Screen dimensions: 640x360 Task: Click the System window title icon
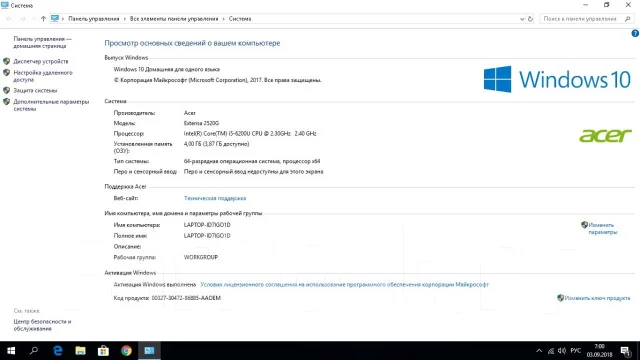[5, 5]
